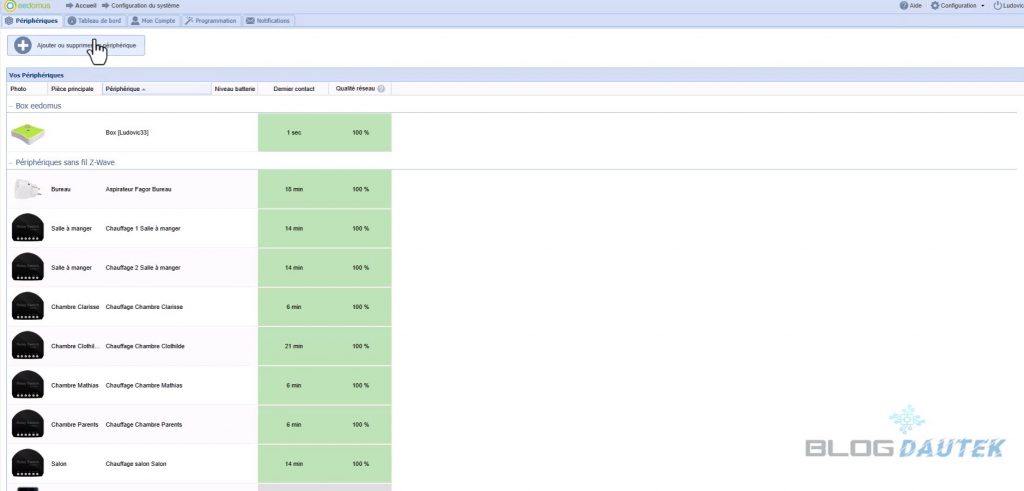Switch to the Tableau de bord tab
The width and height of the screenshot is (1024, 491).
click(x=95, y=20)
